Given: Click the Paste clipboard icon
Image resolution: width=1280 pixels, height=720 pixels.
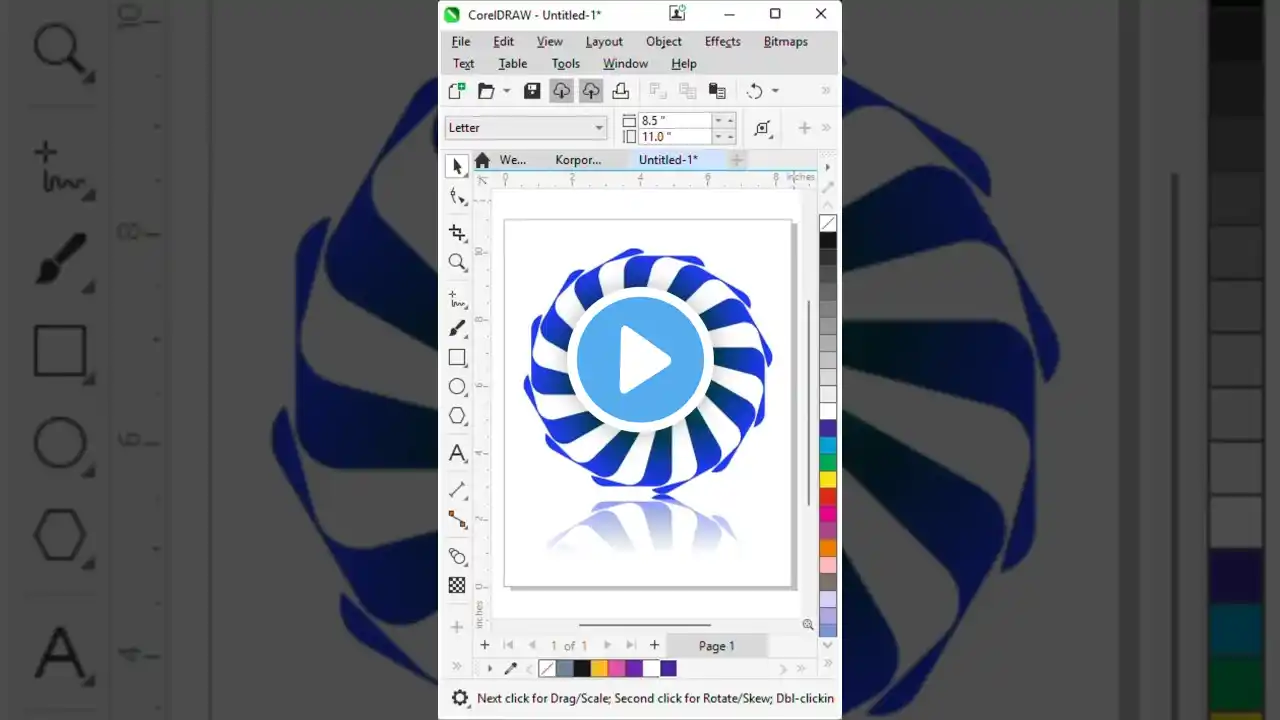Looking at the screenshot, I should [717, 91].
